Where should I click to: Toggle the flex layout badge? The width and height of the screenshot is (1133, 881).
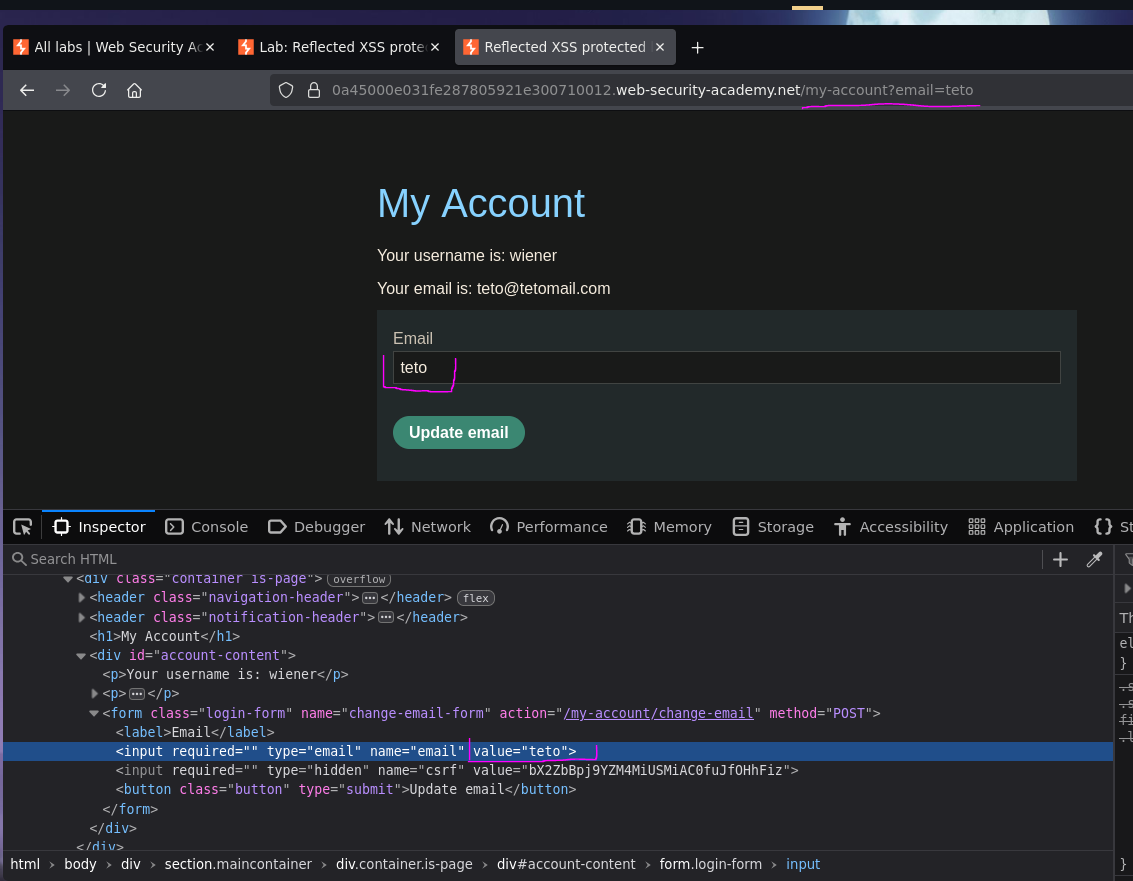point(475,598)
